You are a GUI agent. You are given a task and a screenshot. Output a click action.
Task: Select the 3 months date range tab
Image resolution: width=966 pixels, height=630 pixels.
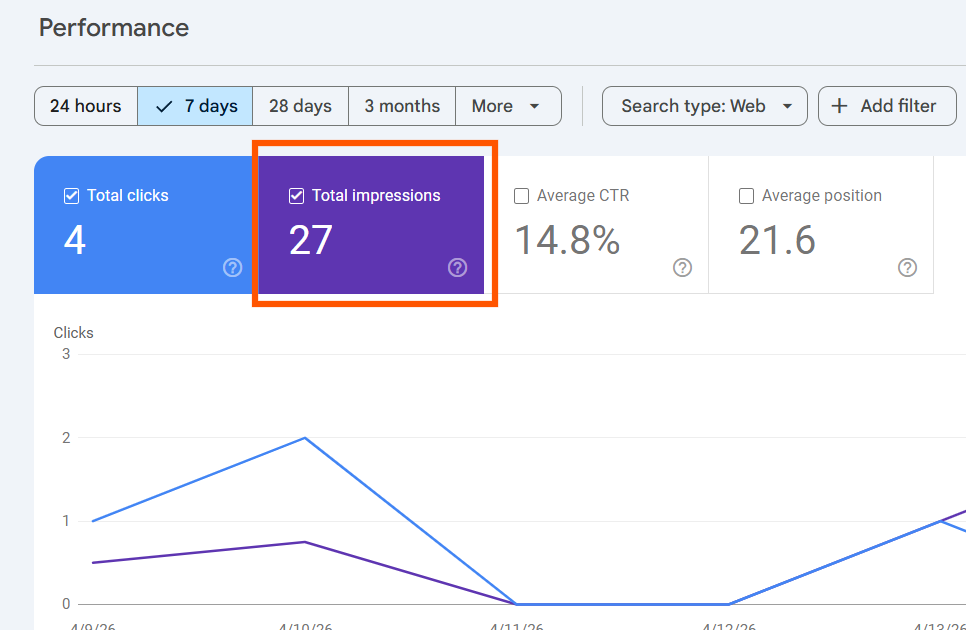401,105
